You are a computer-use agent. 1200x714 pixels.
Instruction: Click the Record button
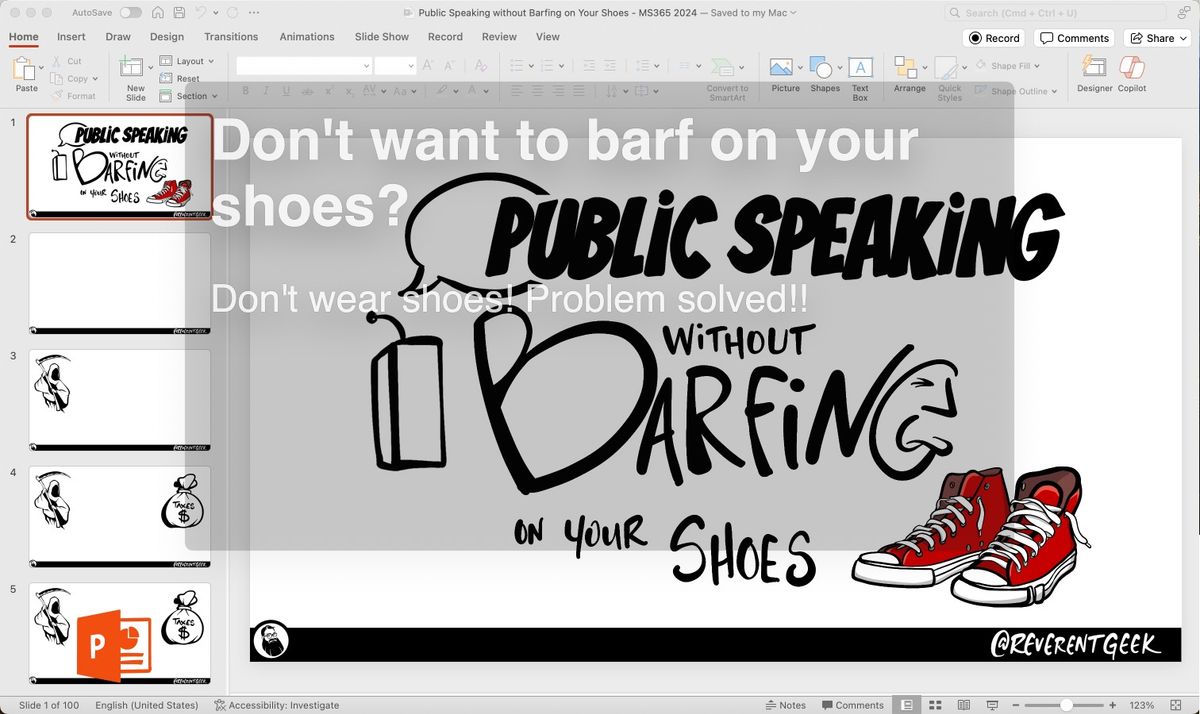[x=994, y=38]
